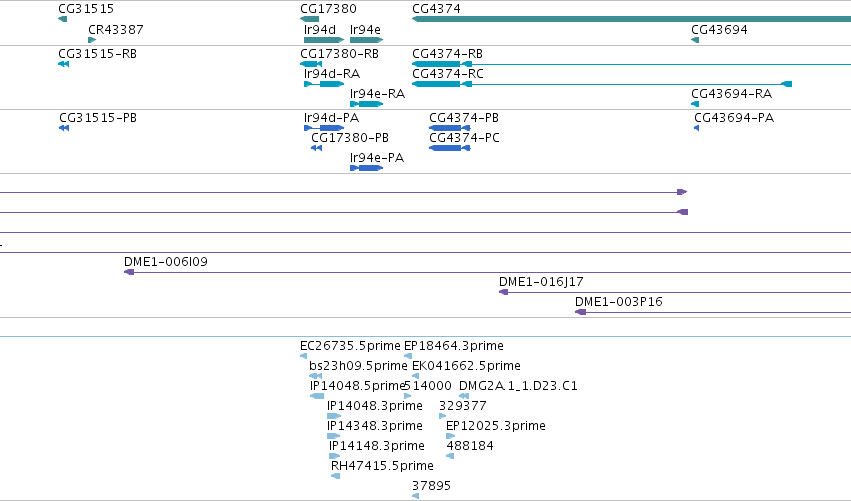Click the CG43694 gene label
This screenshot has width=851, height=501.
point(719,29)
